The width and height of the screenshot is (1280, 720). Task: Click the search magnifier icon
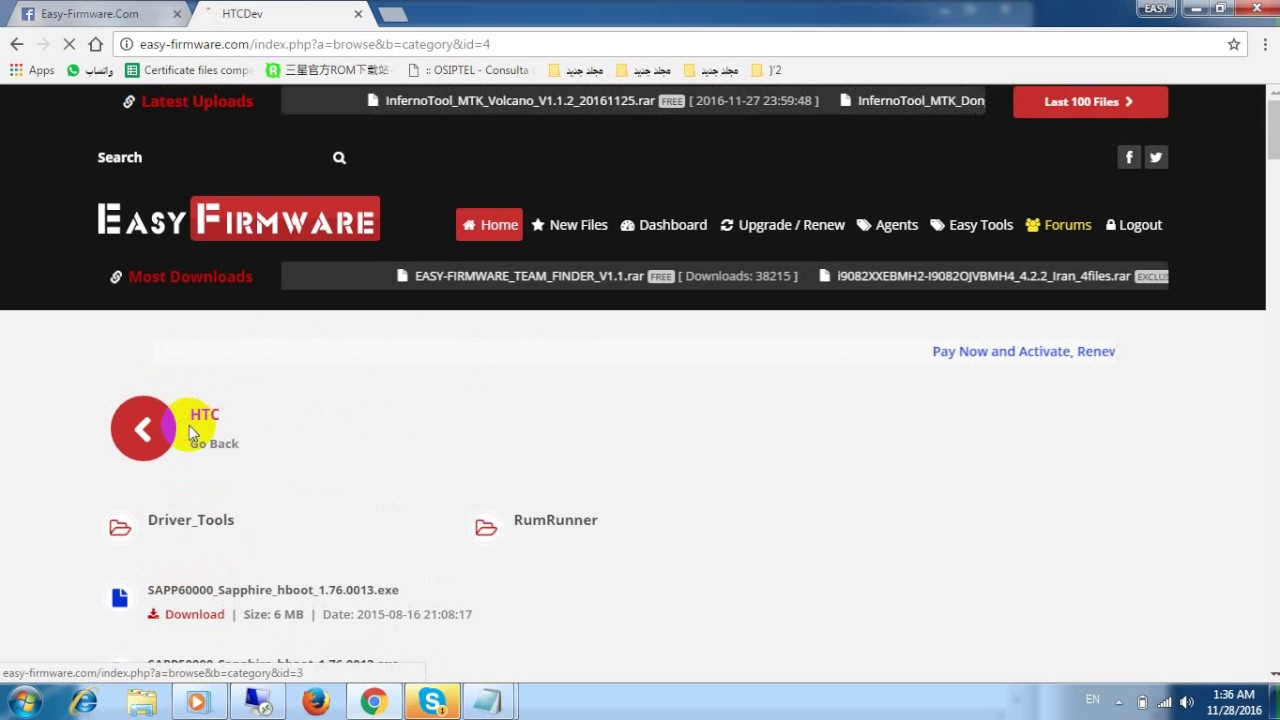tap(339, 157)
